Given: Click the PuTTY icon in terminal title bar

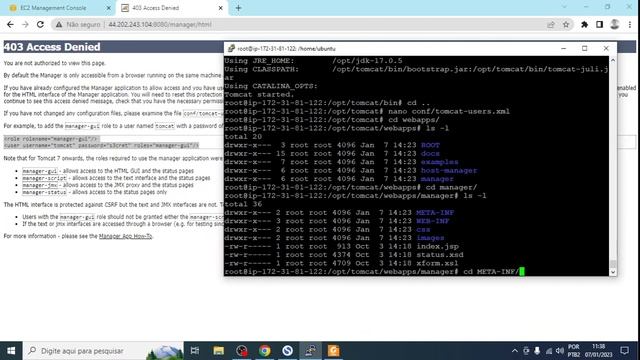Looking at the screenshot, I should coord(231,48).
